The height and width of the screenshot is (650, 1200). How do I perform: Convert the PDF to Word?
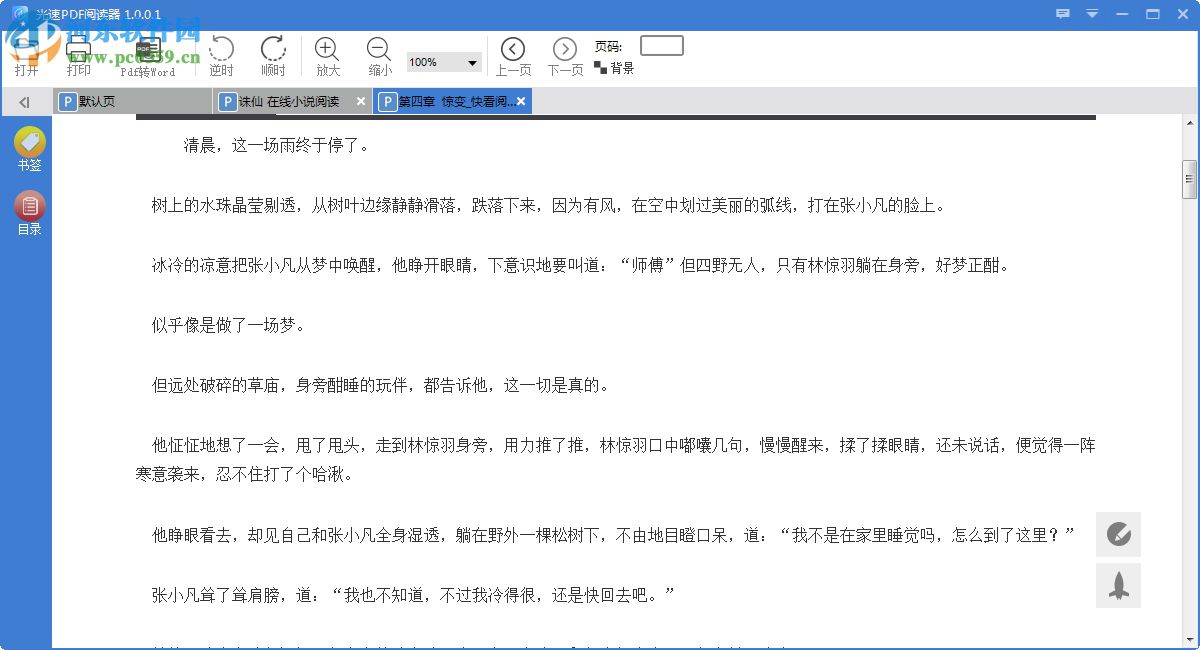pos(146,55)
